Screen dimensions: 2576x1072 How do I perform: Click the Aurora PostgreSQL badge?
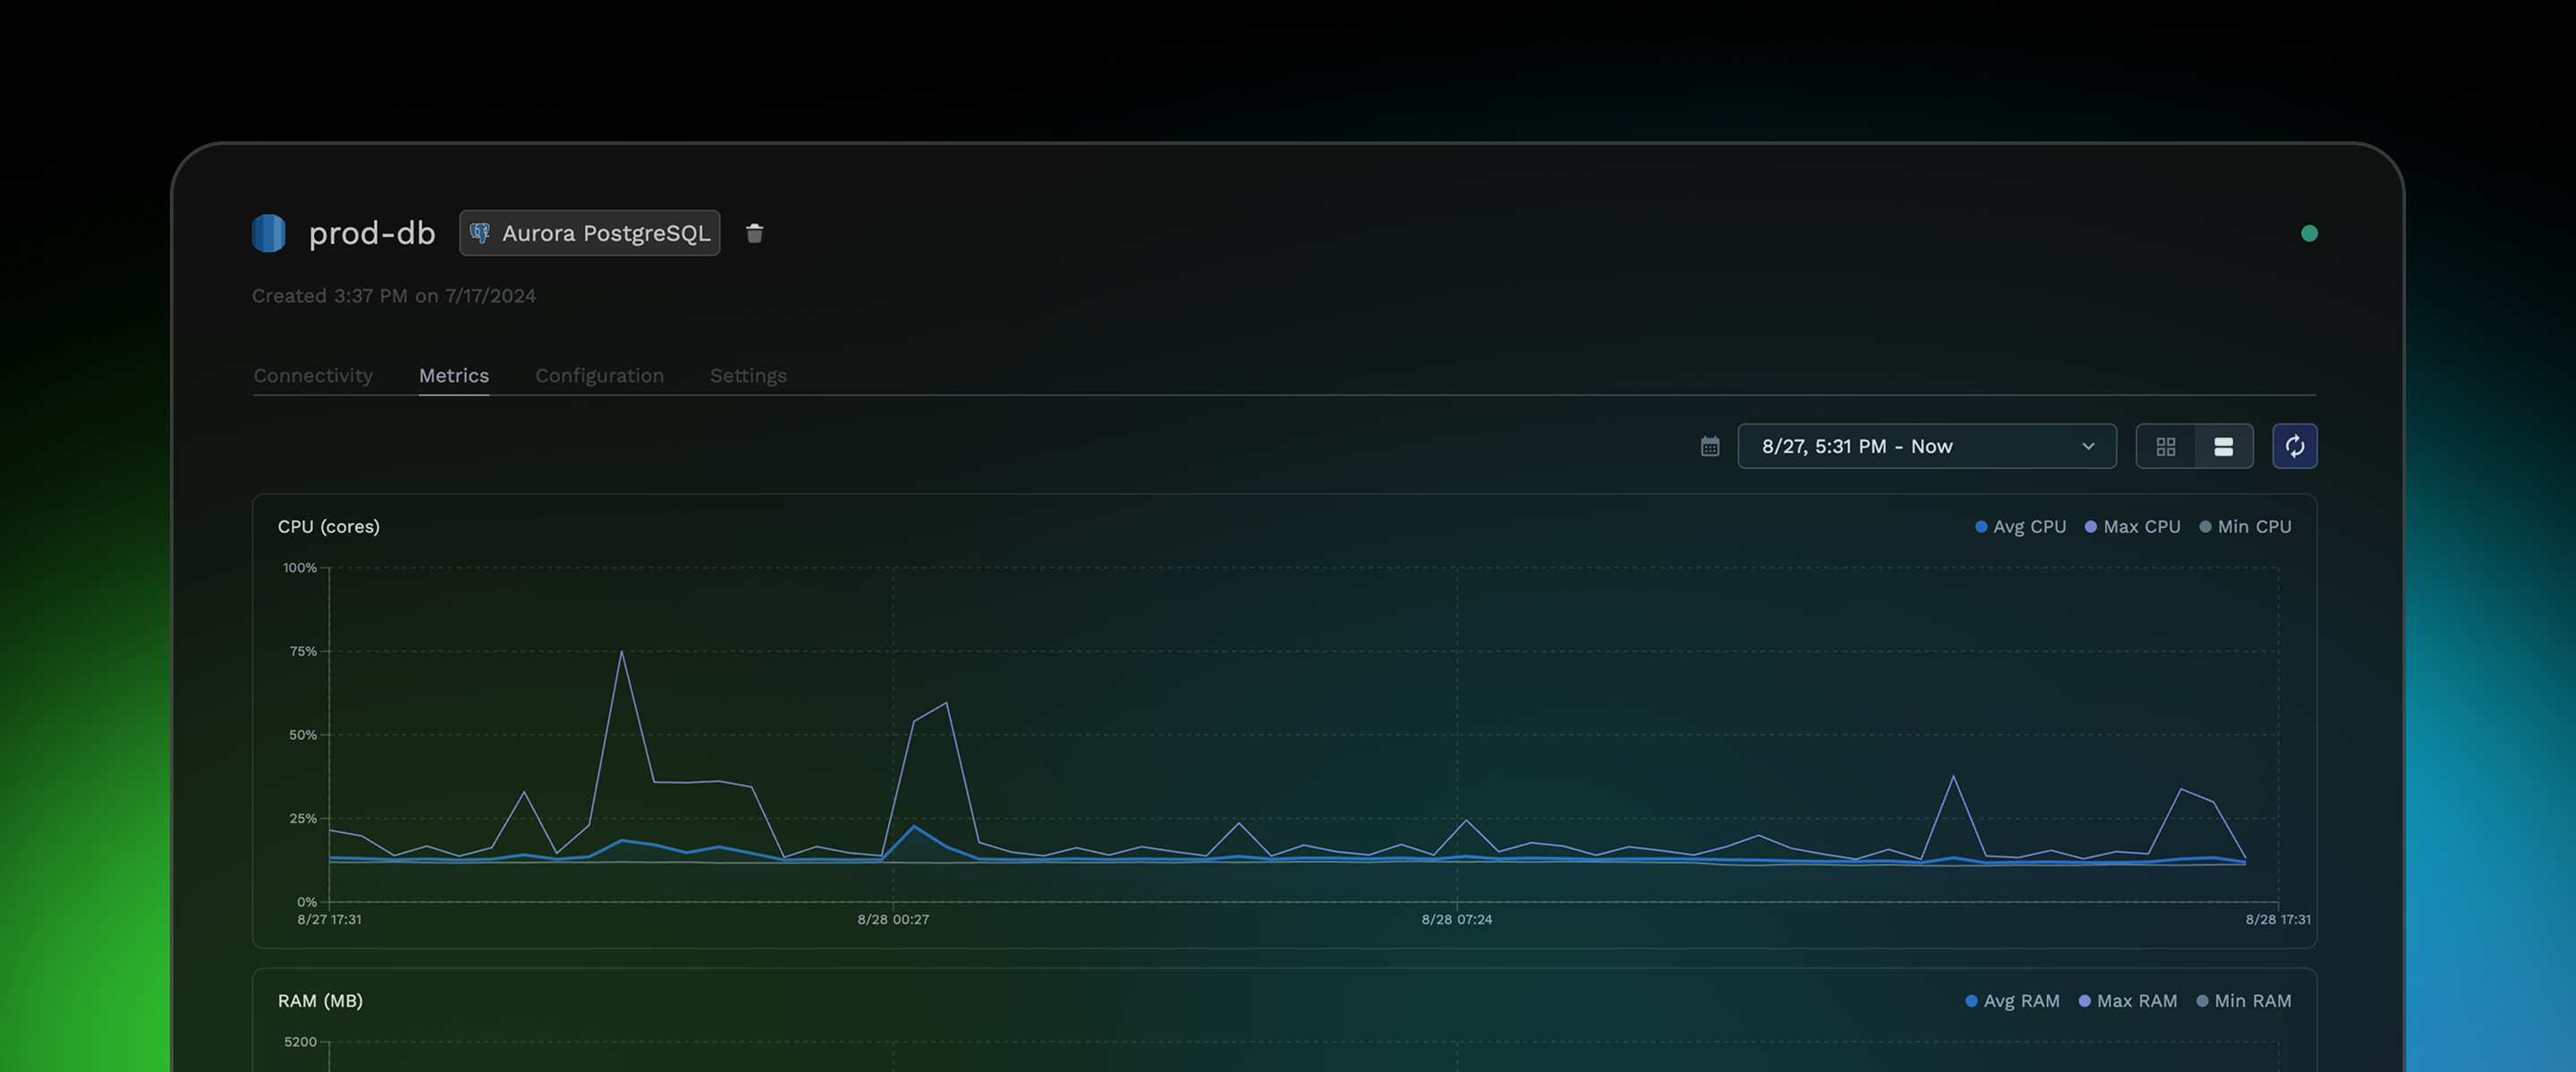pos(590,233)
